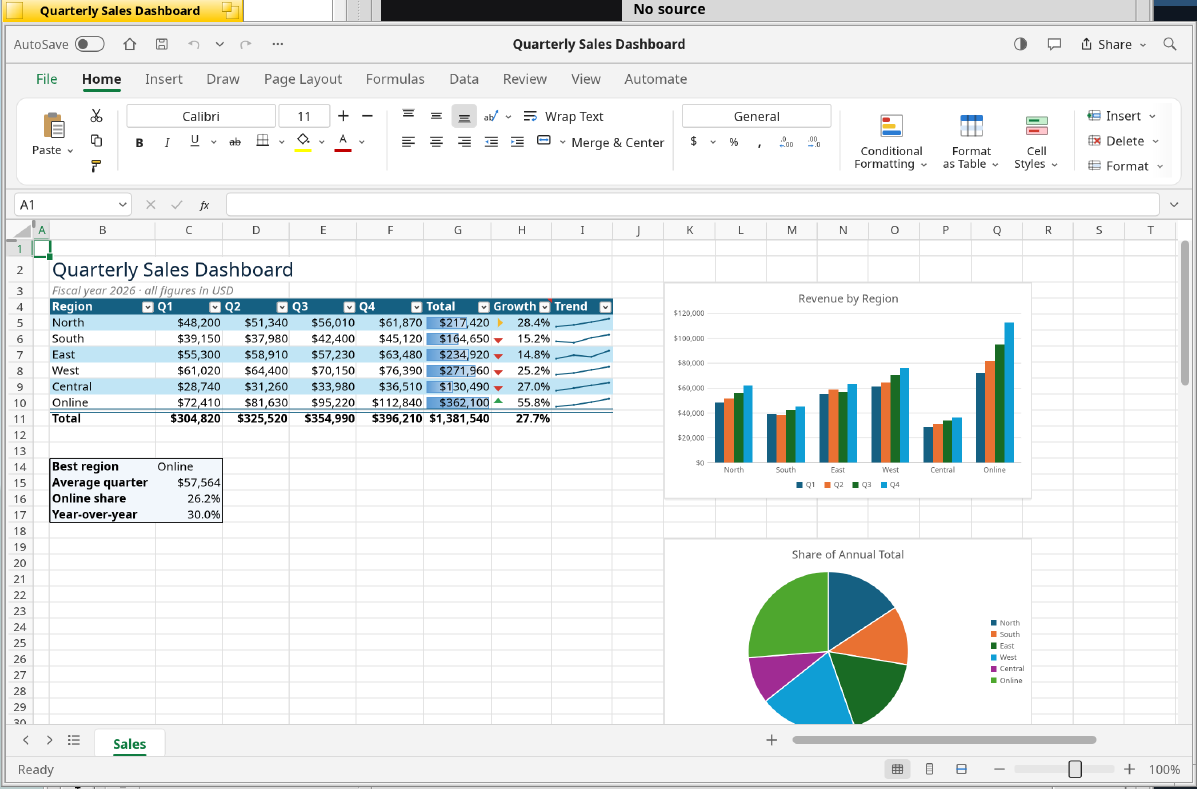Decrease indent of cell contents
This screenshot has width=1197, height=789.
[x=491, y=142]
